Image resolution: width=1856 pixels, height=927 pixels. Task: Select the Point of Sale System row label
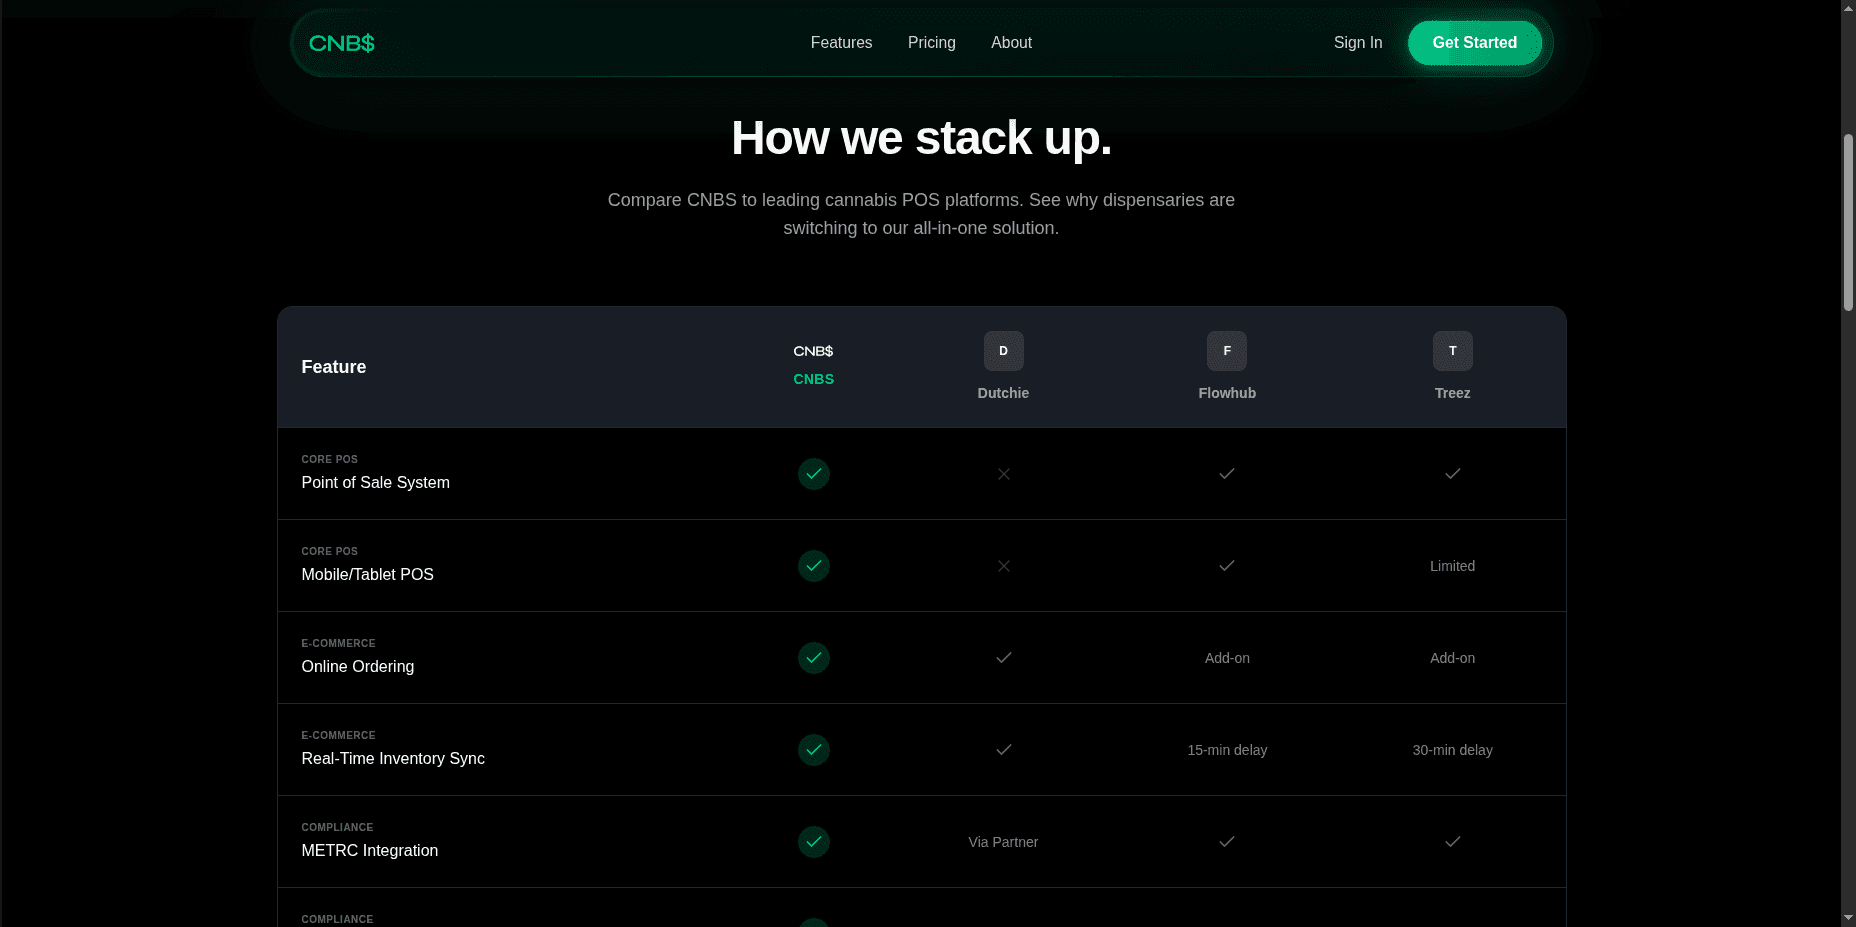[x=375, y=482]
